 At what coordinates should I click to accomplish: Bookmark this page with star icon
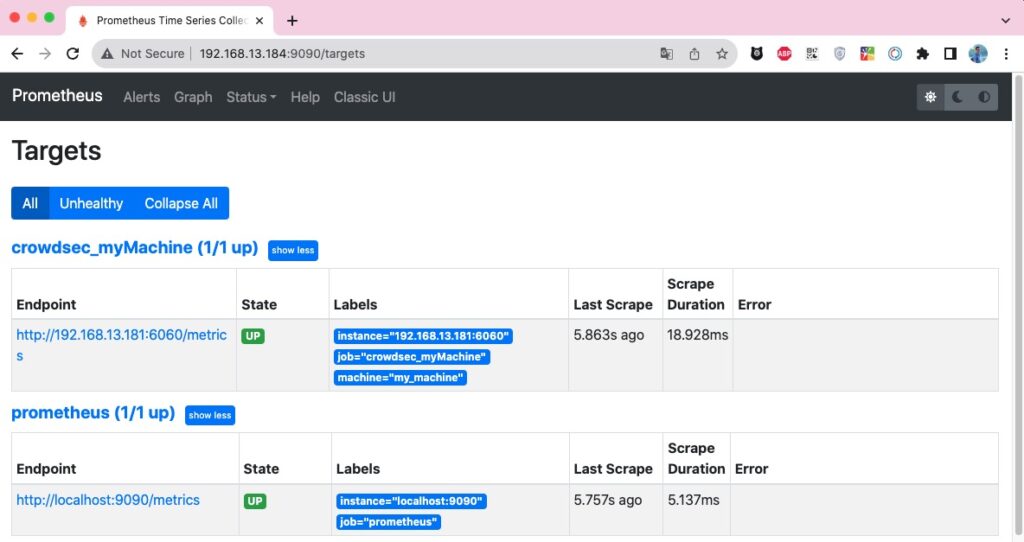pos(722,54)
